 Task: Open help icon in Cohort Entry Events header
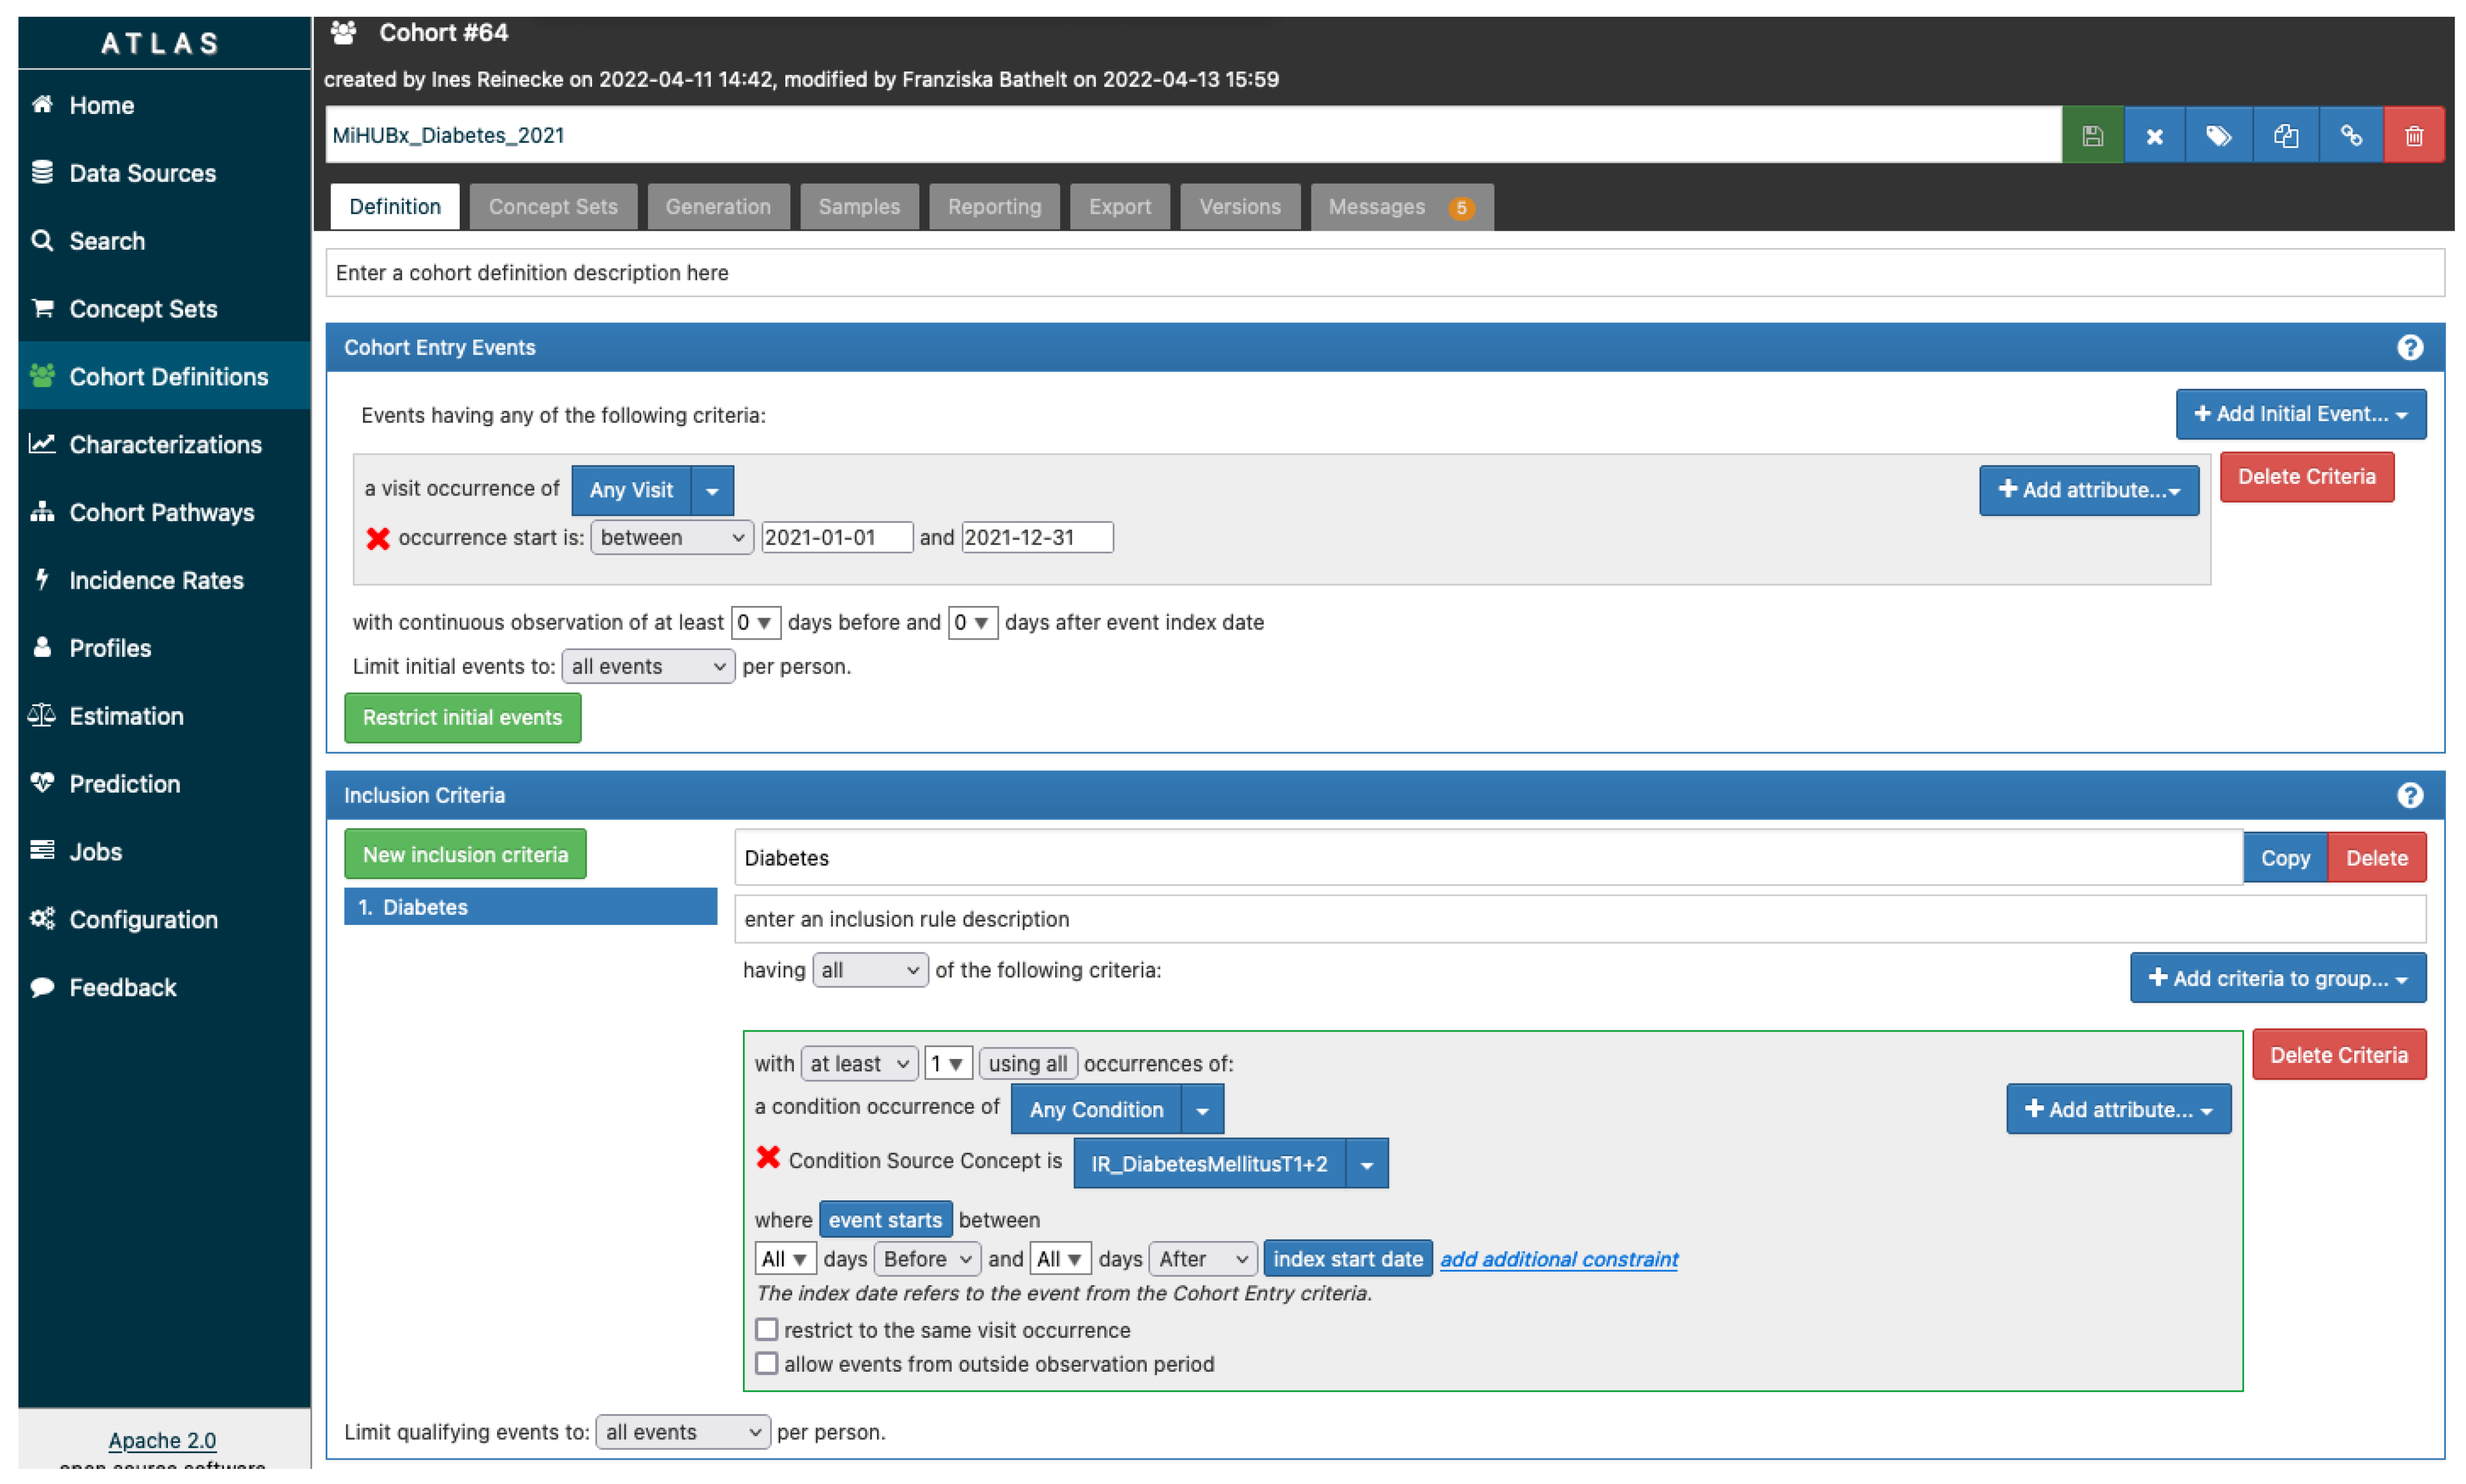click(2410, 347)
